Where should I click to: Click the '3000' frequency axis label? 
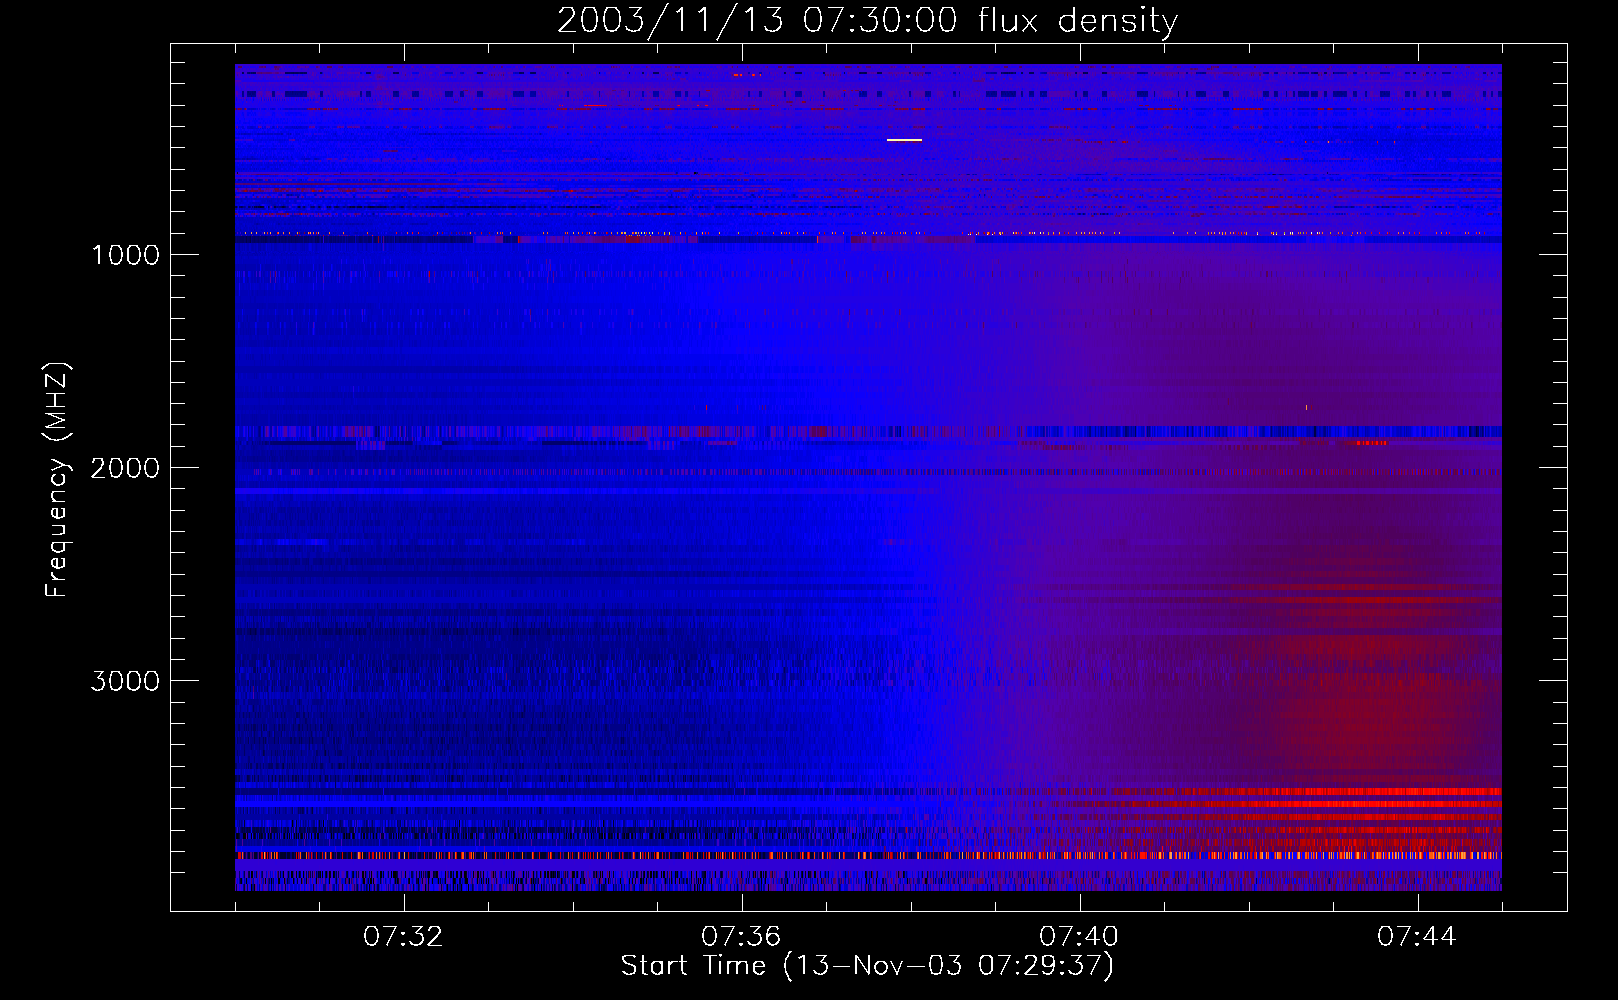click(x=126, y=681)
